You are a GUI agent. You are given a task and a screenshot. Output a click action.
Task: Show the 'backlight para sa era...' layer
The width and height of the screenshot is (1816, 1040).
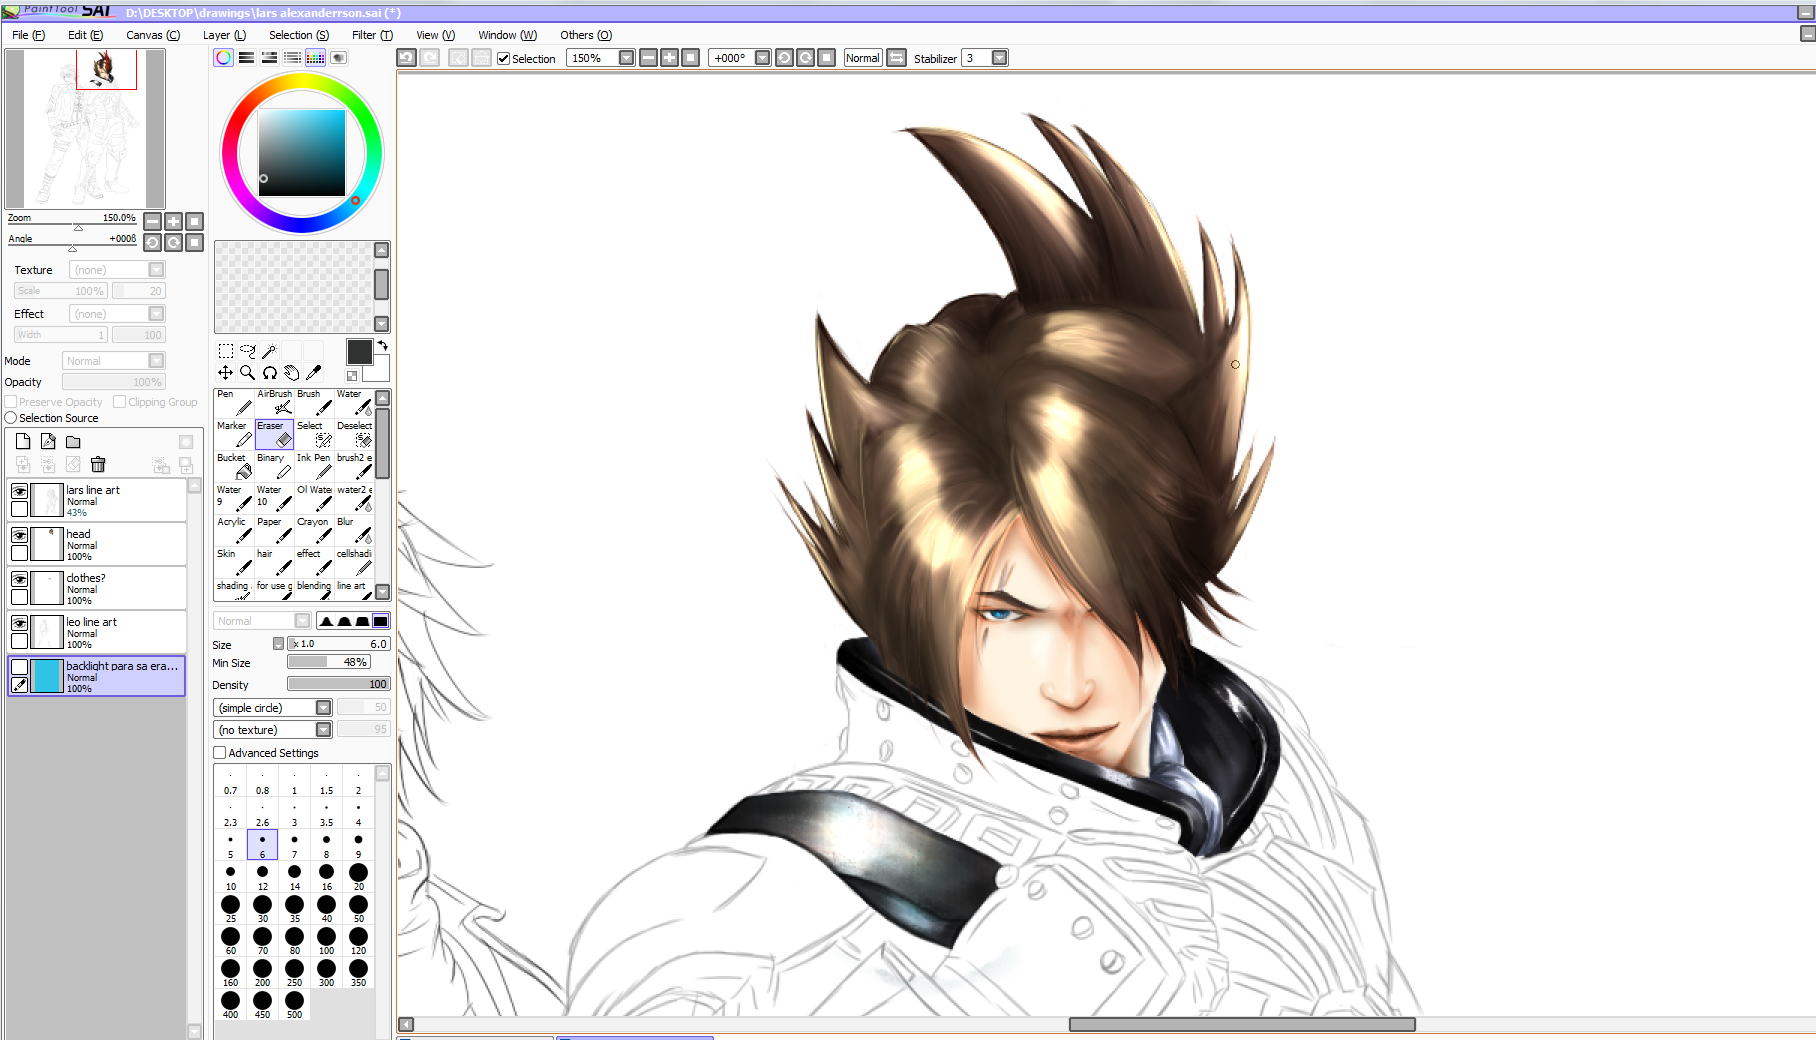point(19,667)
